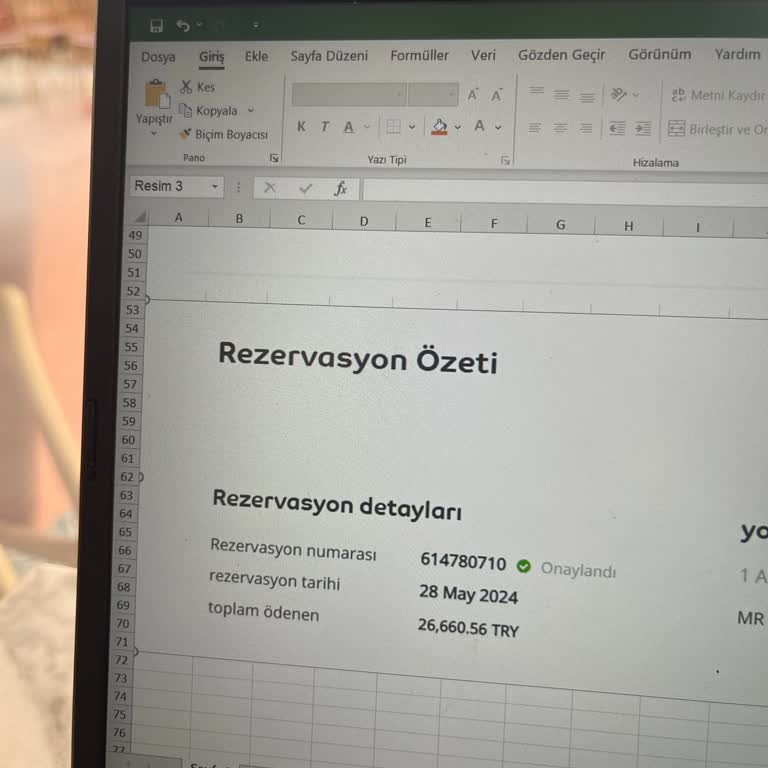Open the orientation dropdown arrow
This screenshot has height=768, width=768.
(x=636, y=95)
